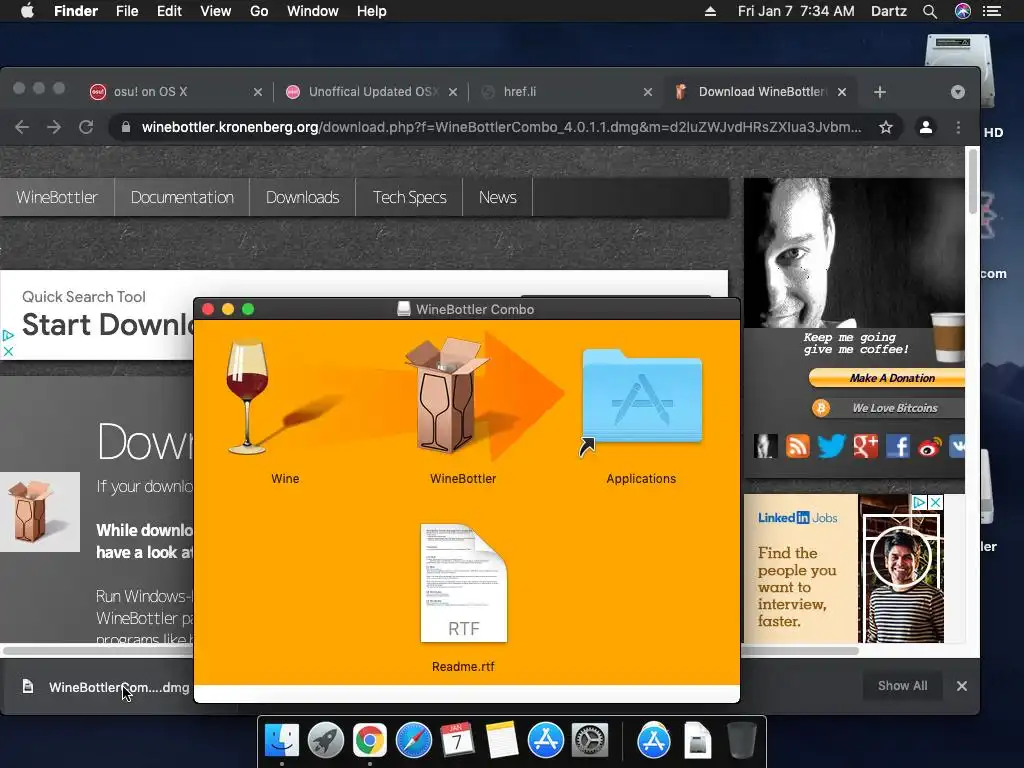Click the We Love Bitcoins button
Screen dimensions: 1024x768
(887, 408)
